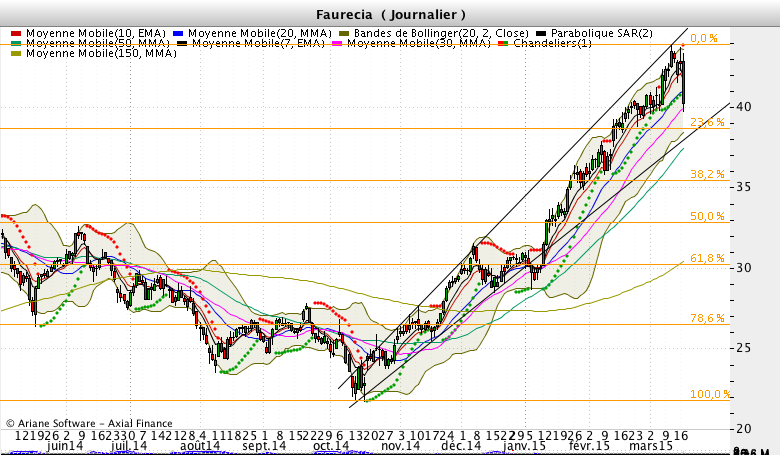Click the 23,6 % Fibonacci level label

coord(707,122)
